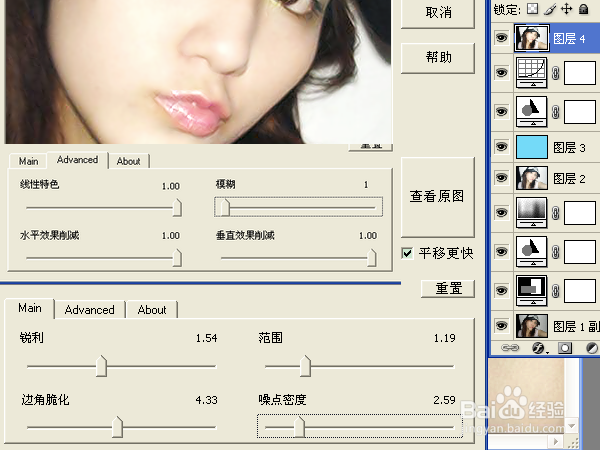
Task: Create new adjustment layer half-circle icon
Action: pos(592,348)
